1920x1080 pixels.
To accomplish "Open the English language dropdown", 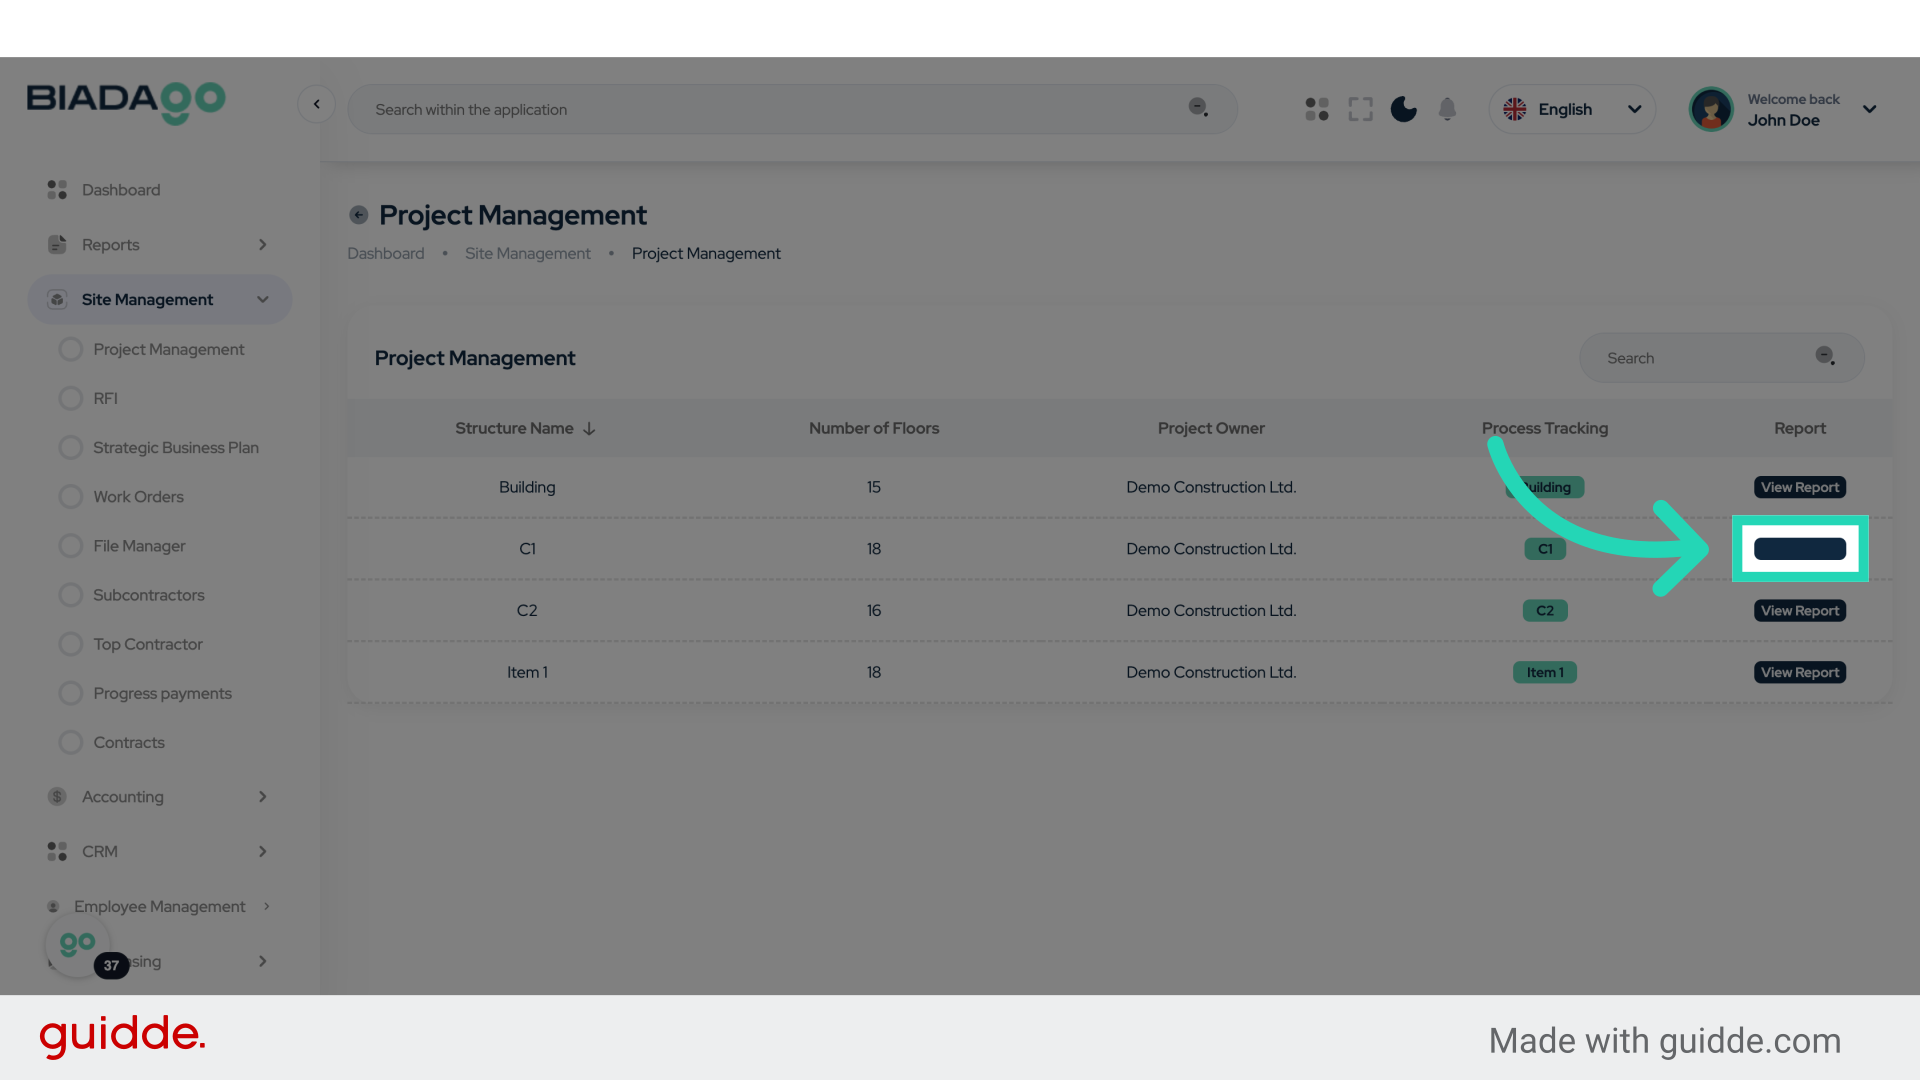I will click(x=1572, y=109).
